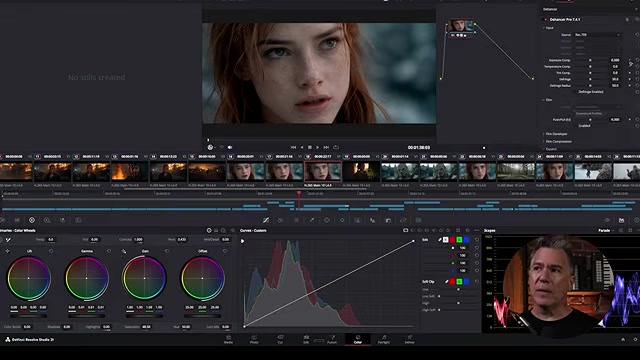
Task: Select the active Color Wheels palette icon
Action: tap(32, 220)
